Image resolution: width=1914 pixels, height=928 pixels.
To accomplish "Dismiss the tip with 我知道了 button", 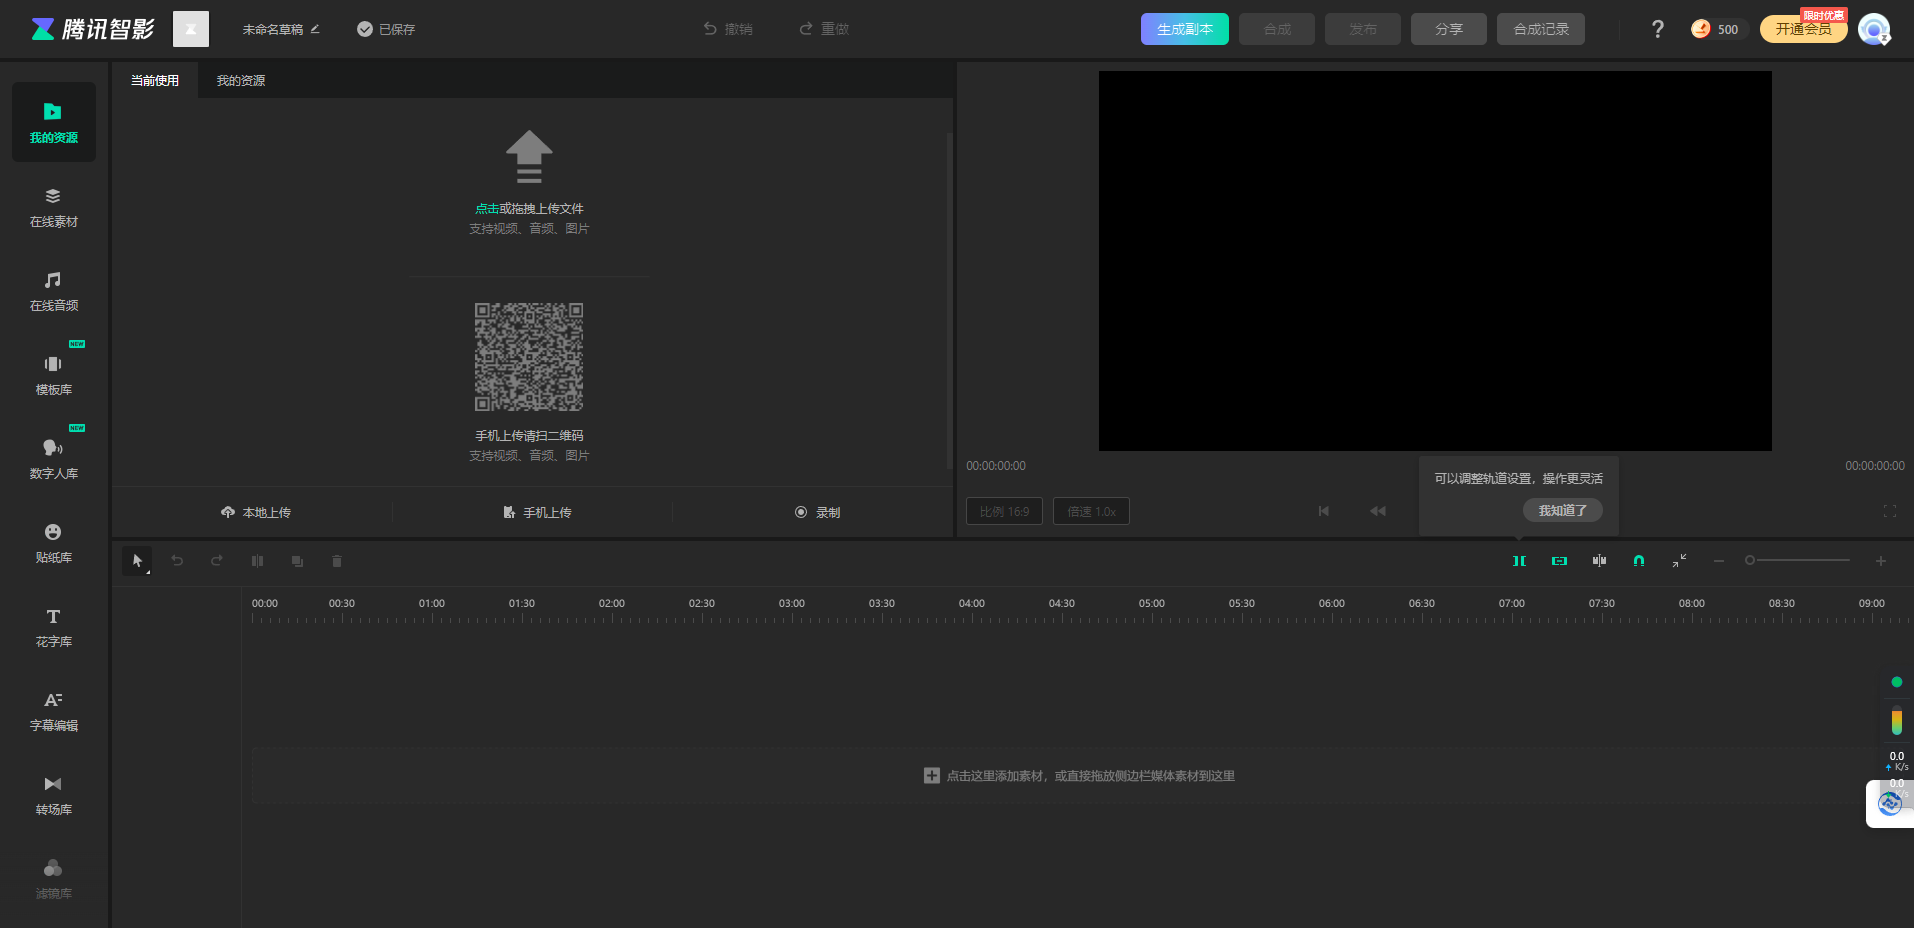I will [1563, 510].
